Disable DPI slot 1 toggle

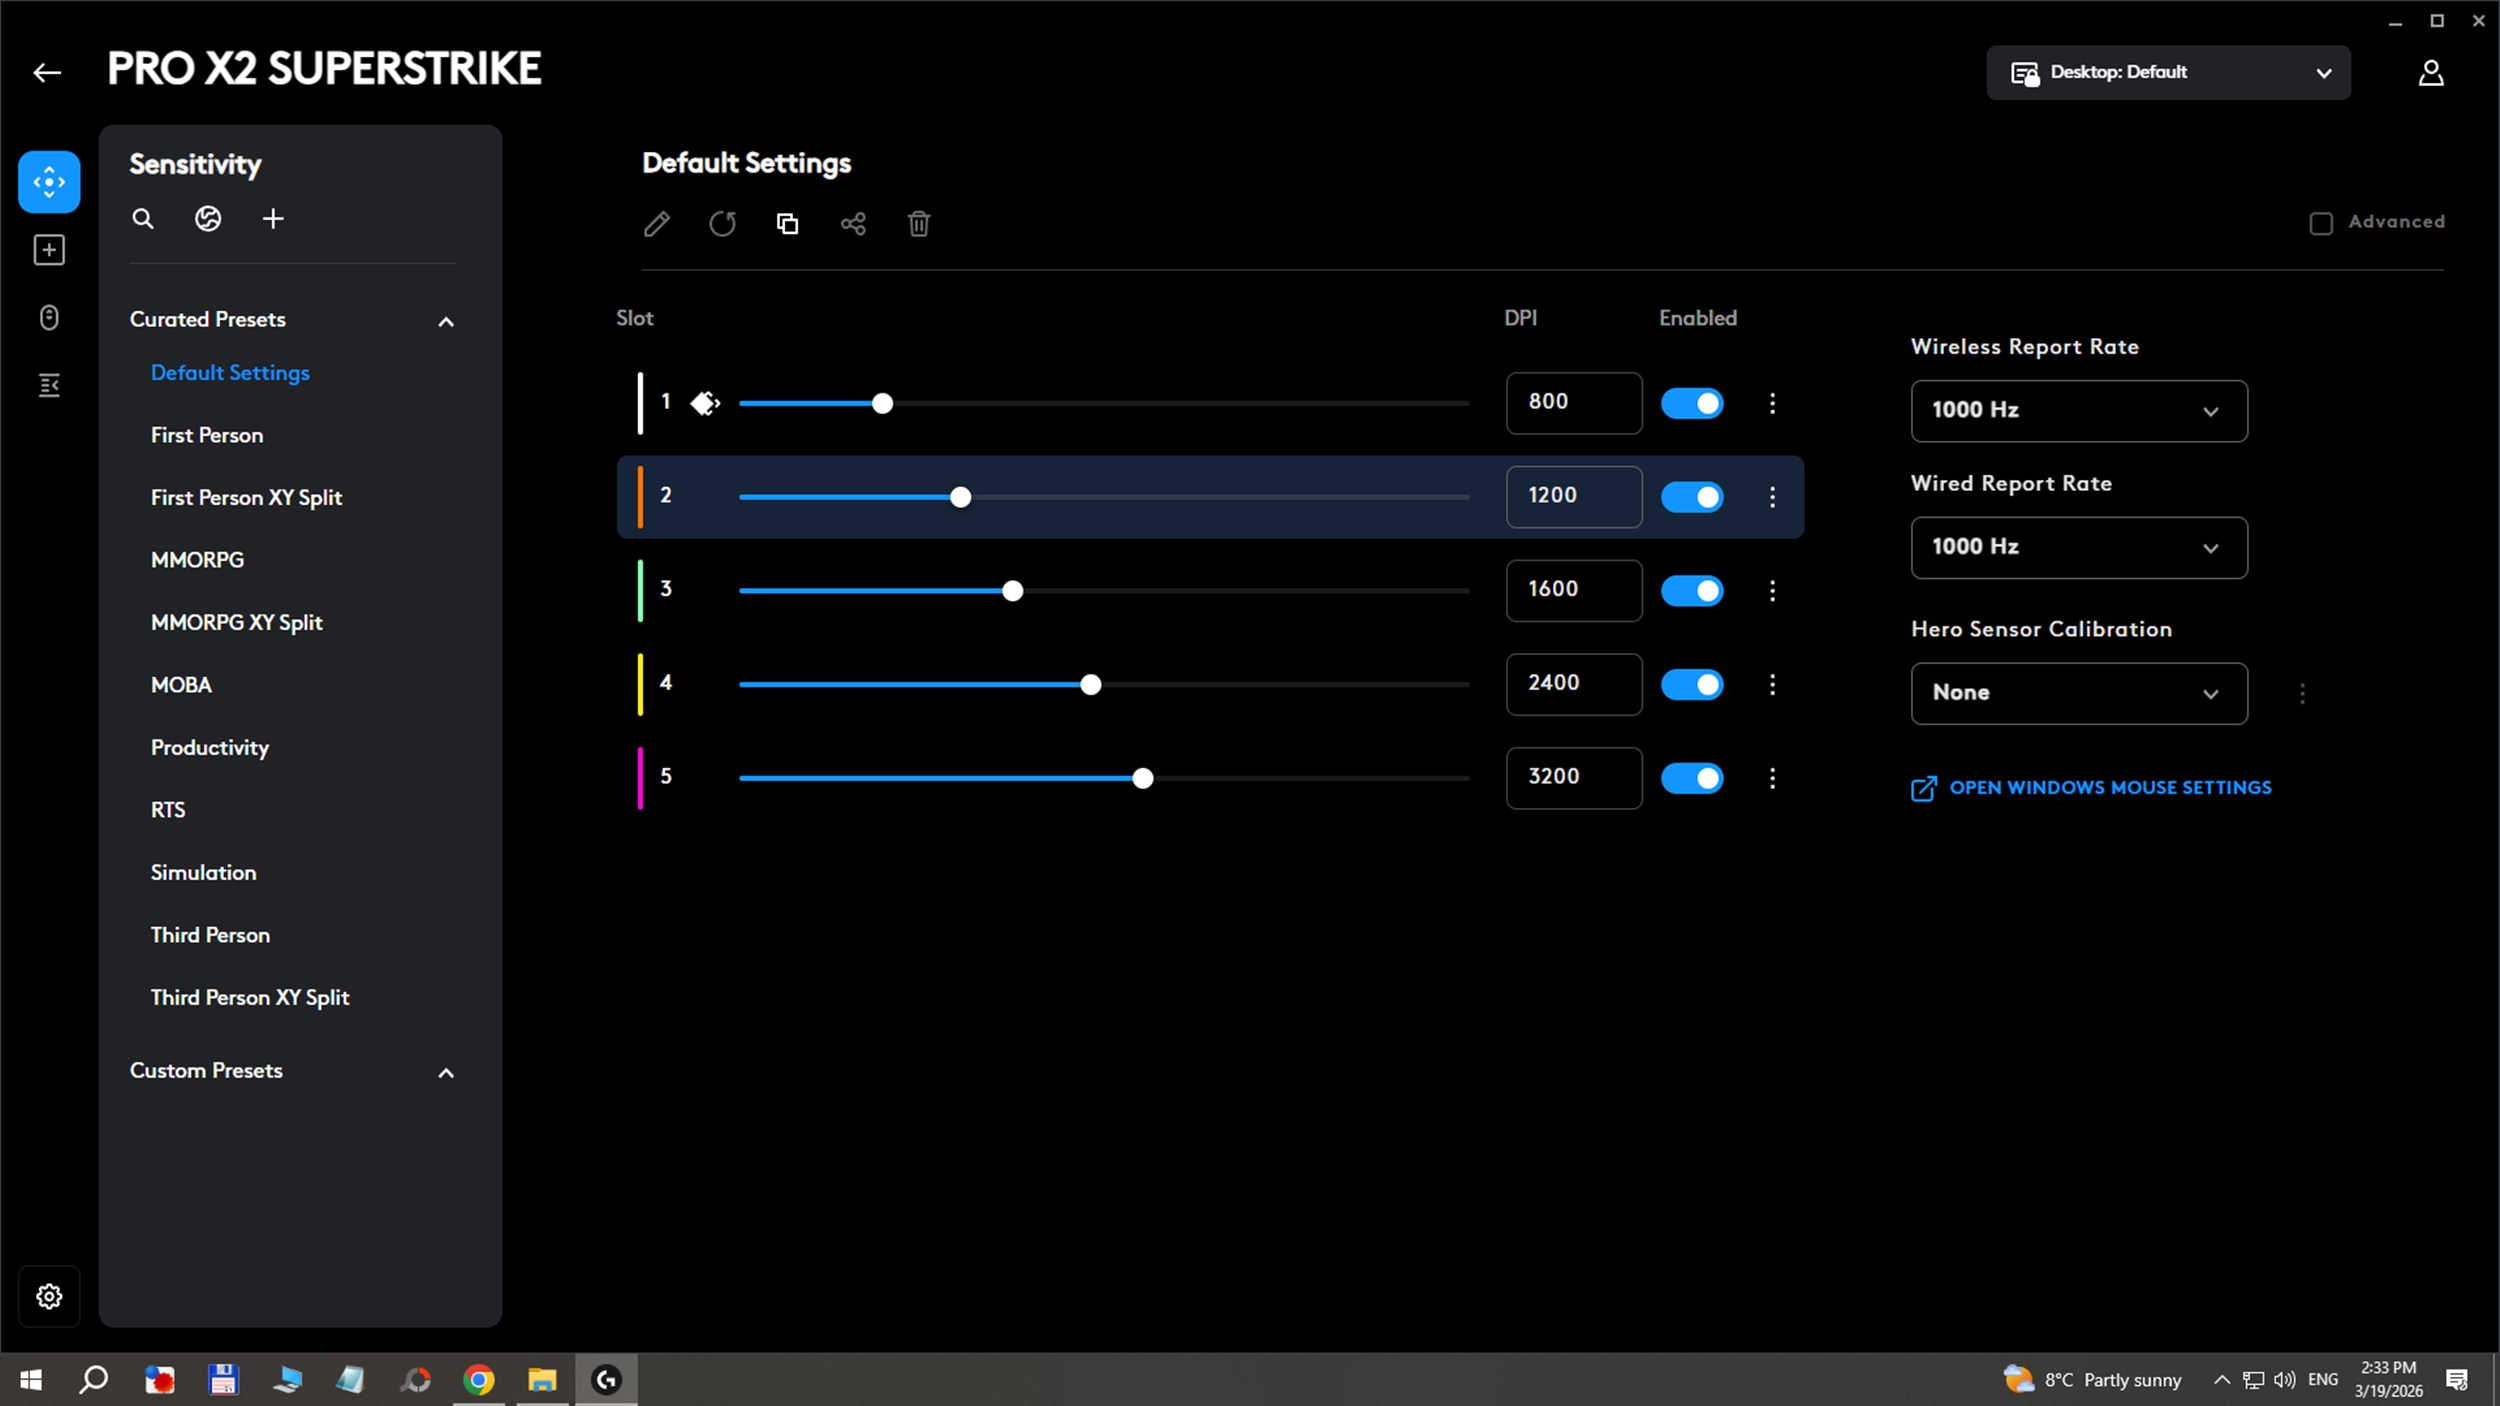(1692, 403)
